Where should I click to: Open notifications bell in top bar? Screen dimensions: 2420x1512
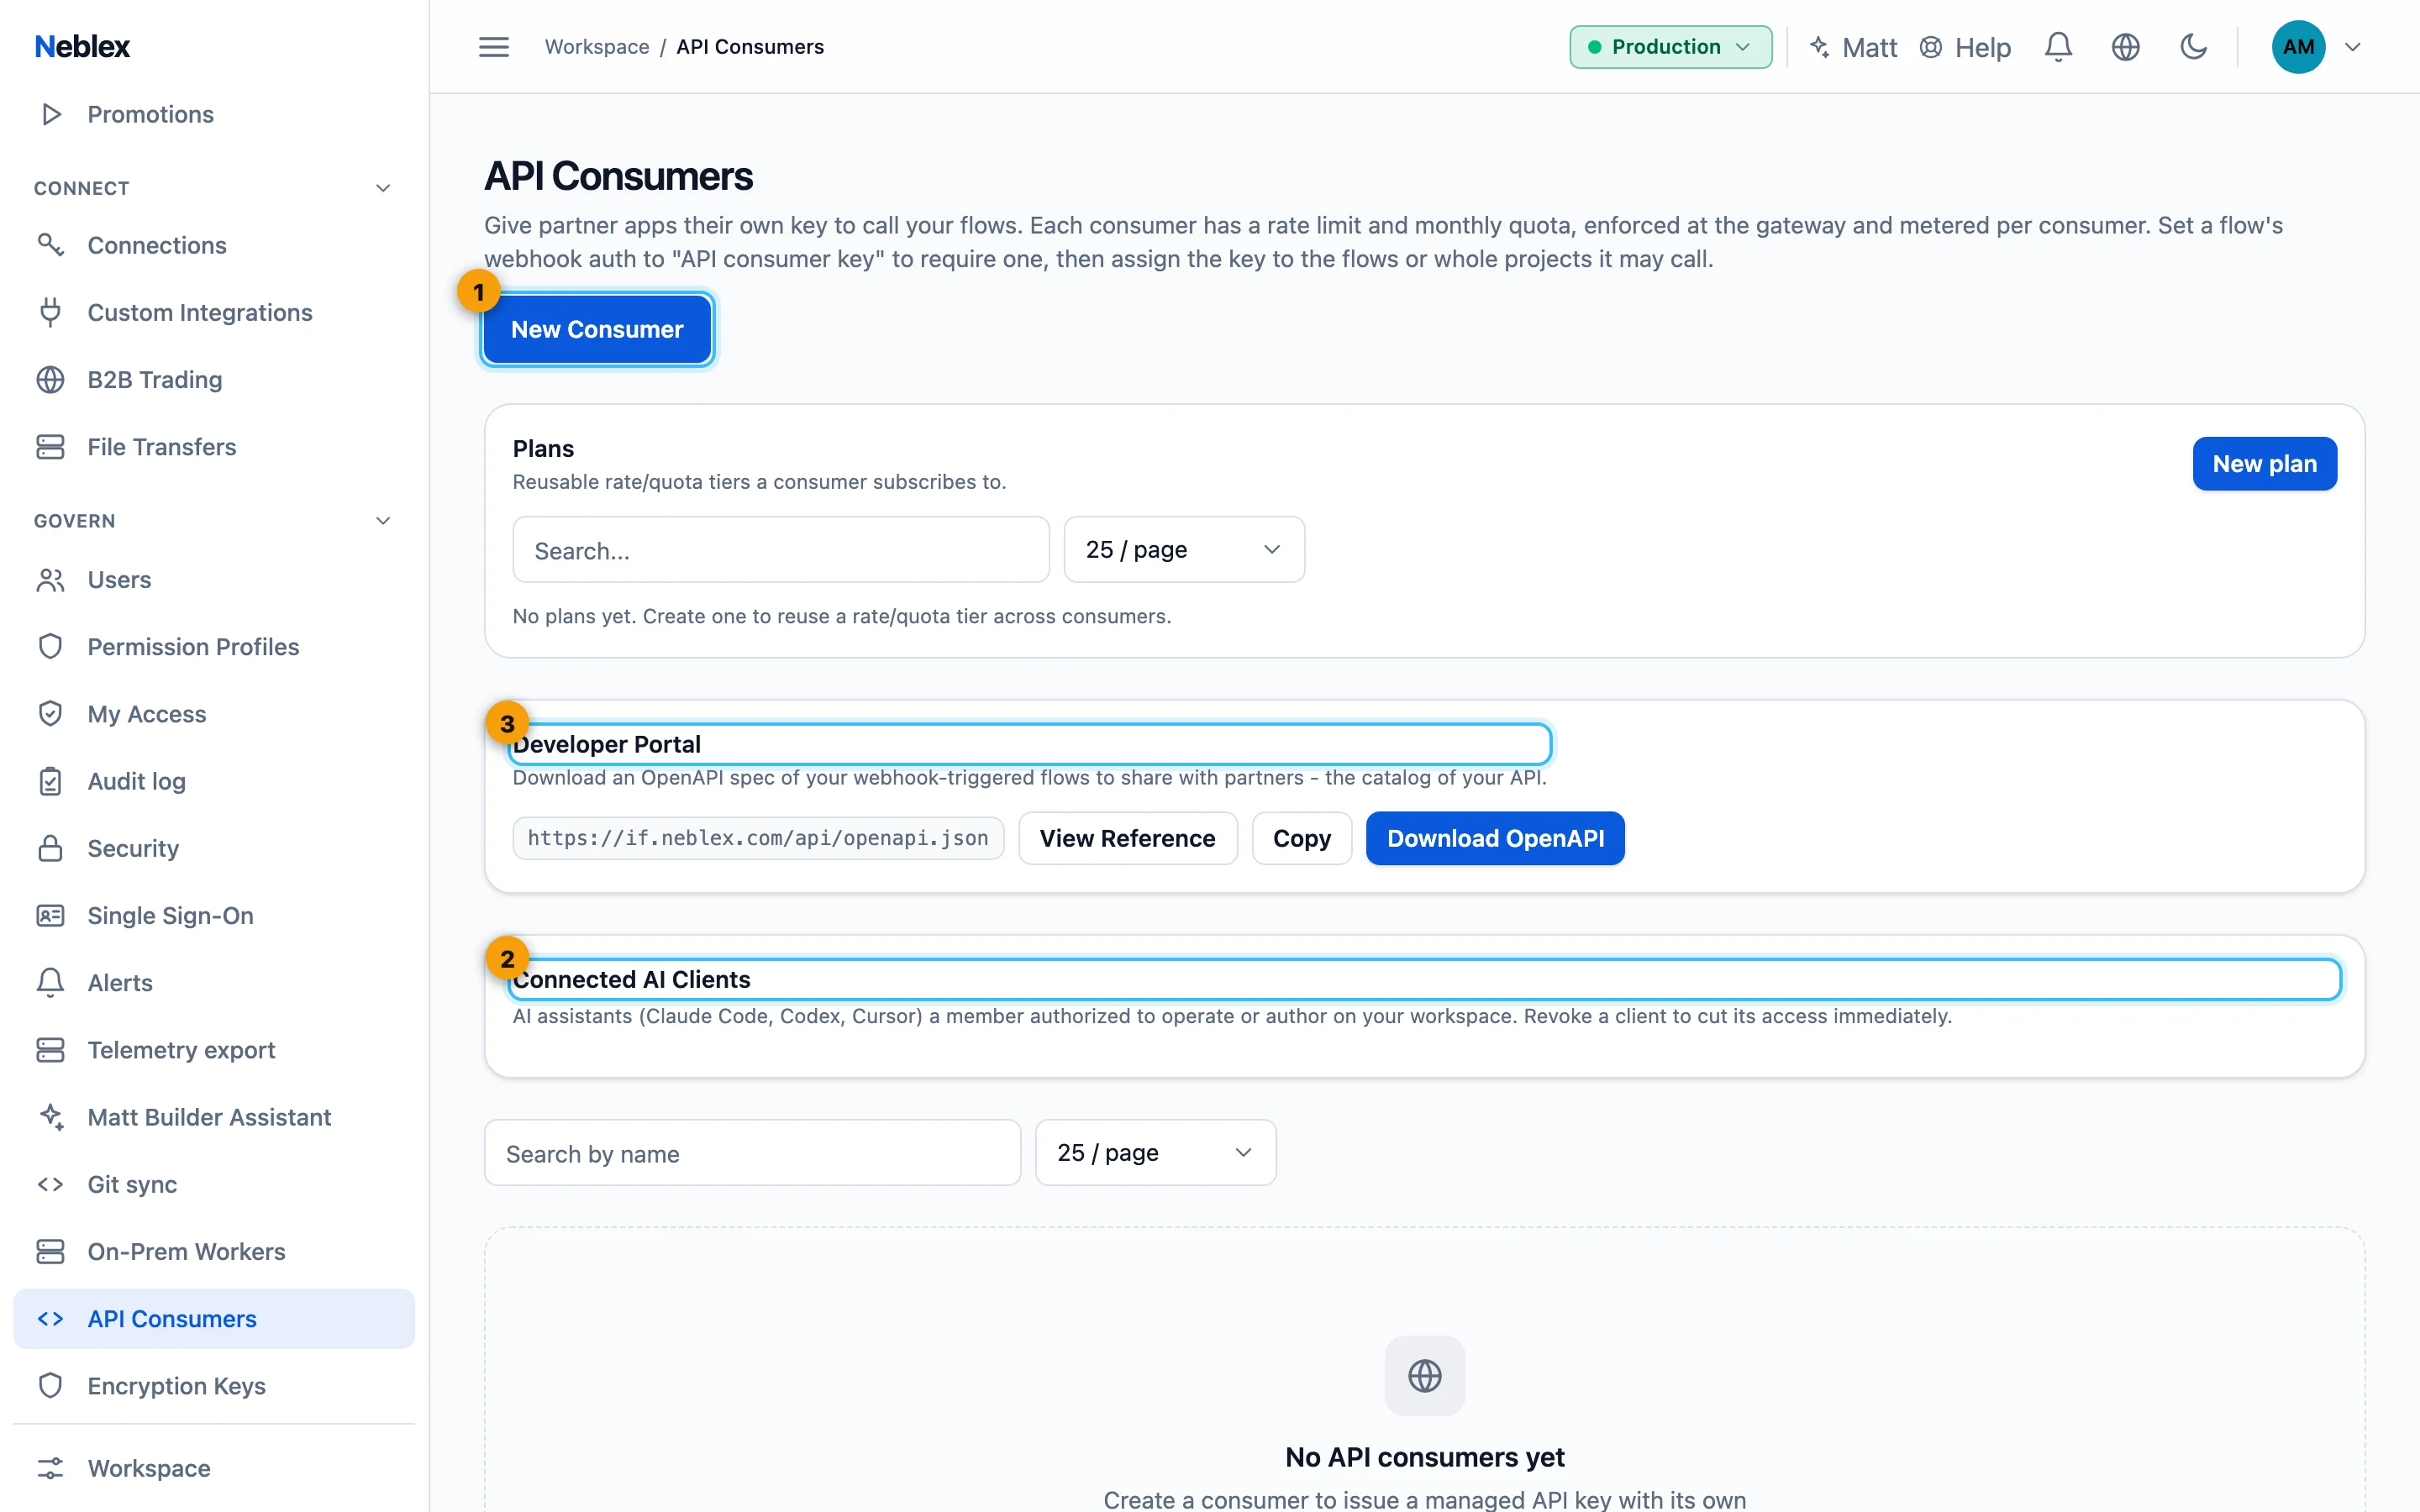[x=2058, y=47]
